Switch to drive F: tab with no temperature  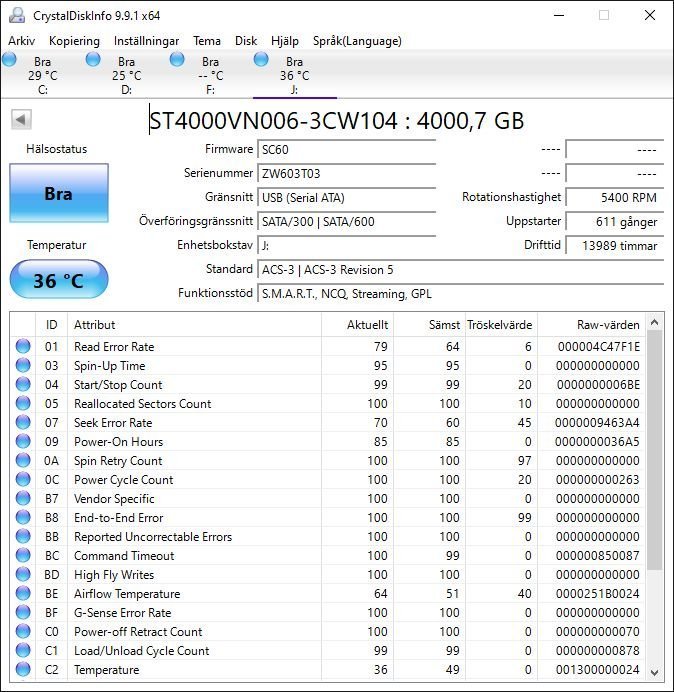tap(211, 75)
